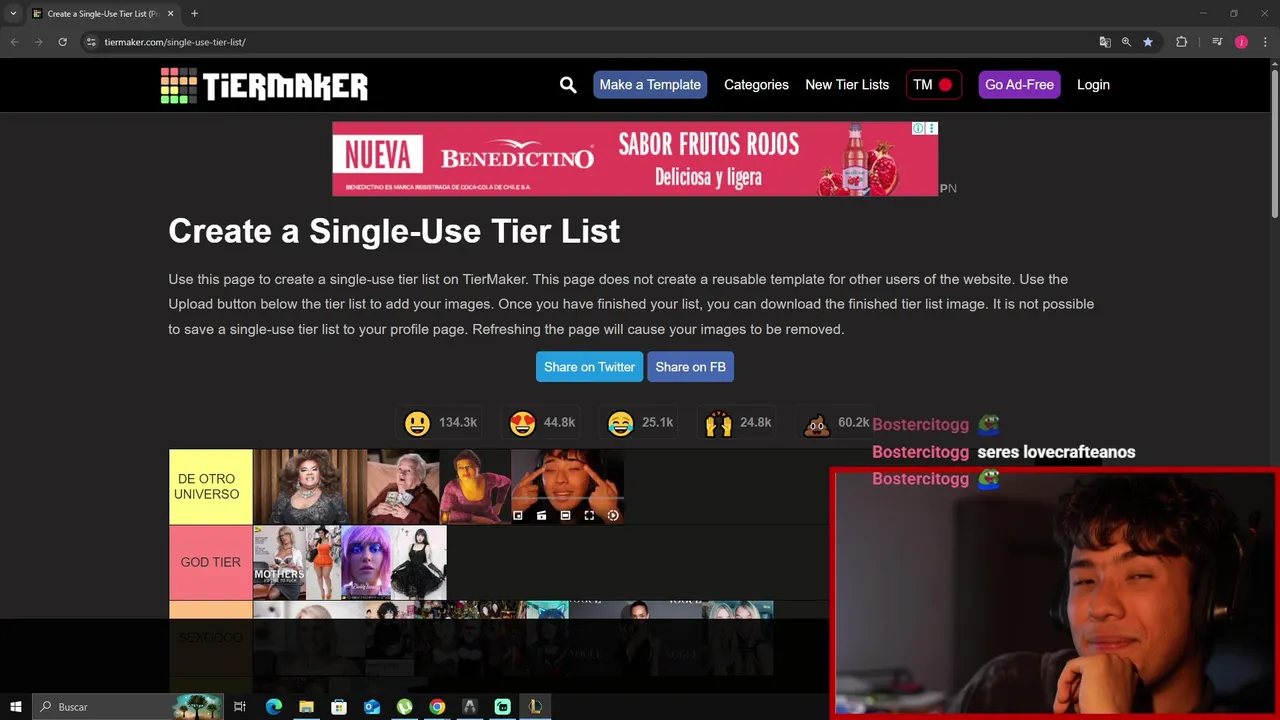Close the Single-Use Tier List tab
This screenshot has width=1280, height=720.
170,14
